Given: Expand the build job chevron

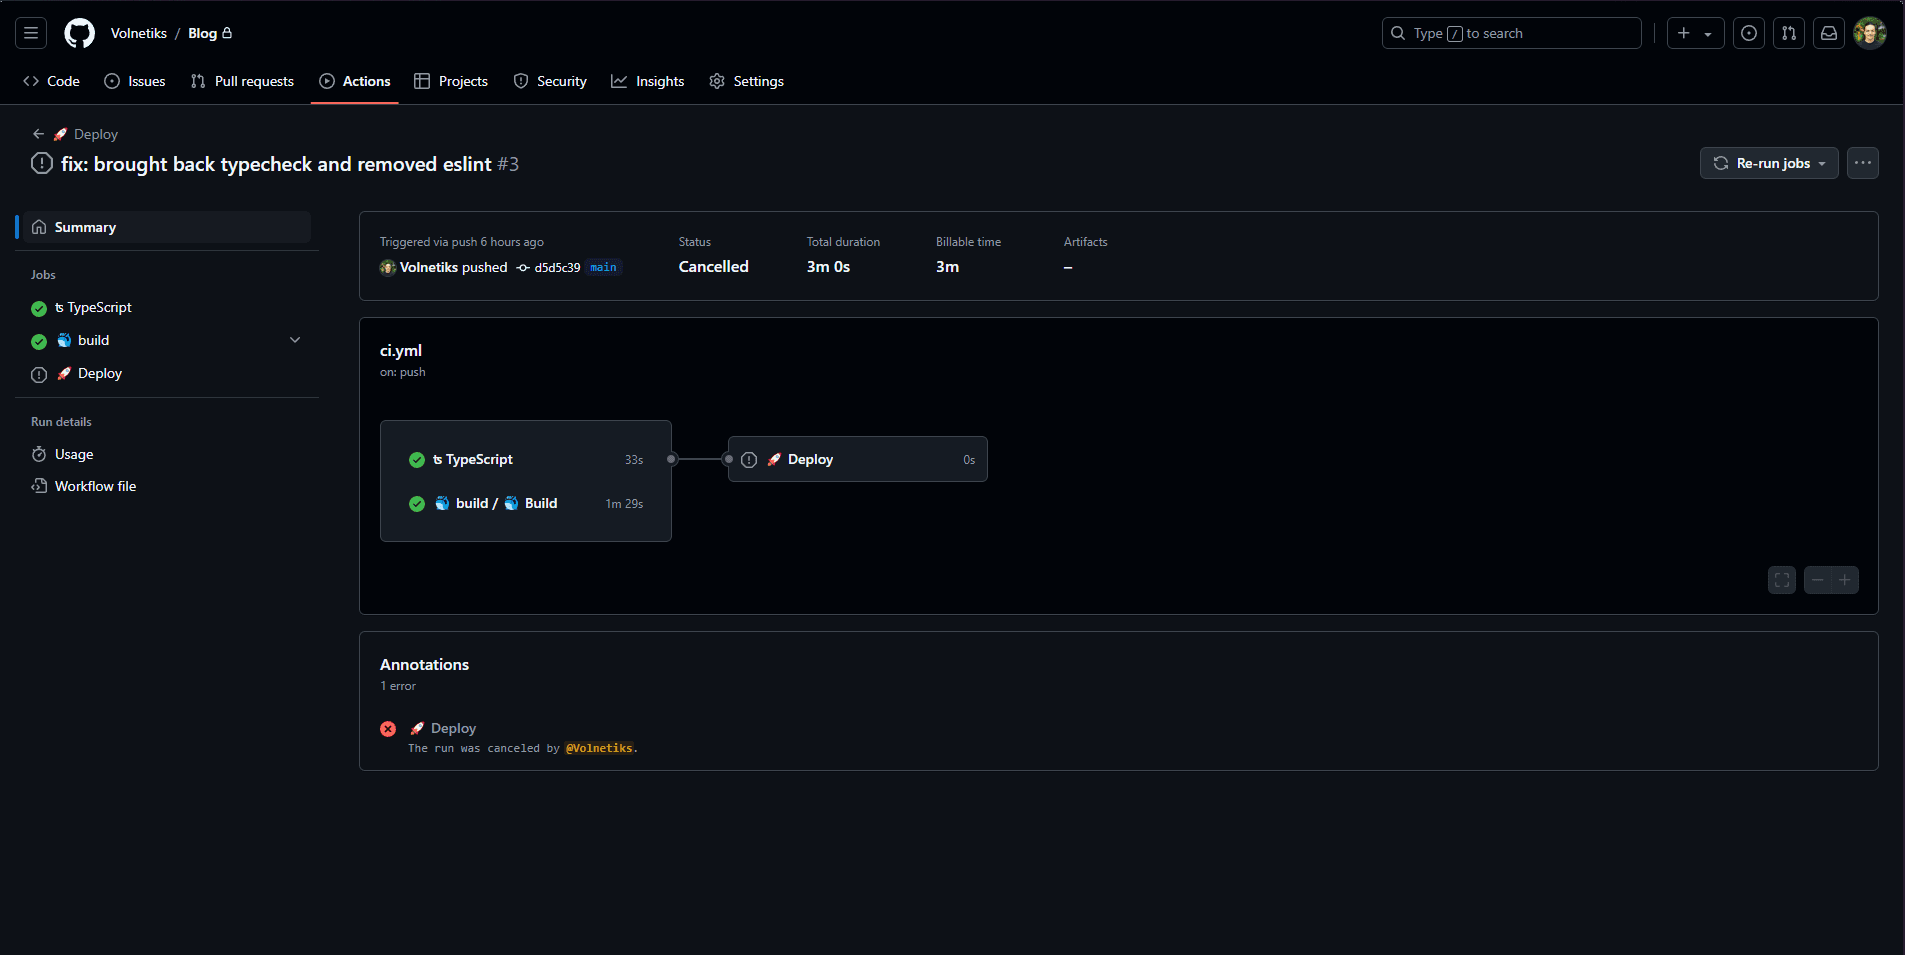Looking at the screenshot, I should pyautogui.click(x=295, y=340).
